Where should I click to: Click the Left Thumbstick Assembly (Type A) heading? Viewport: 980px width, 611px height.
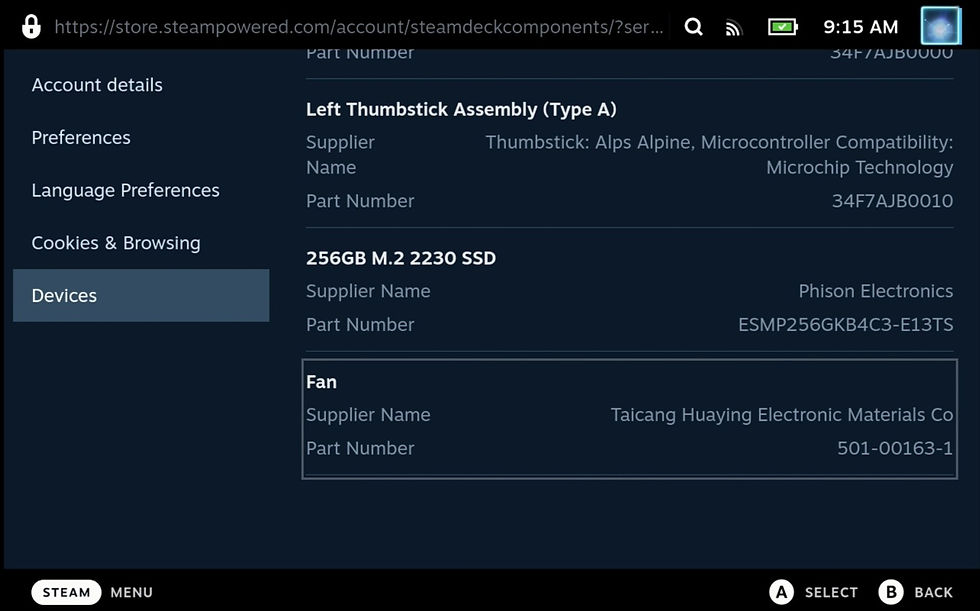461,109
